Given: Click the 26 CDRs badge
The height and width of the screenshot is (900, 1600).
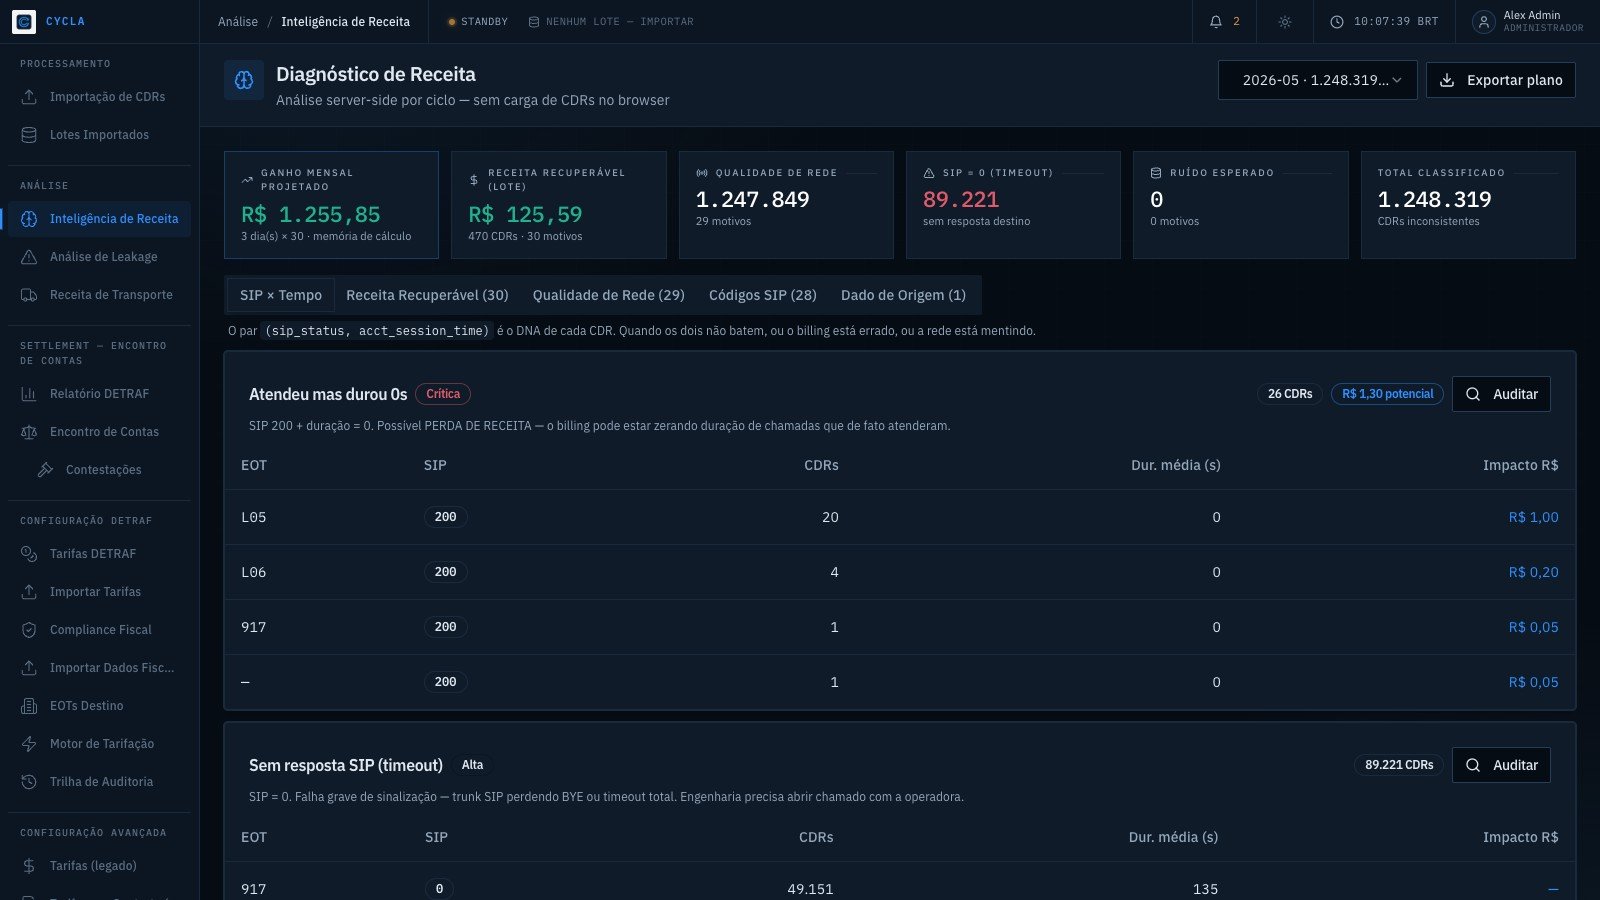Looking at the screenshot, I should (1290, 394).
